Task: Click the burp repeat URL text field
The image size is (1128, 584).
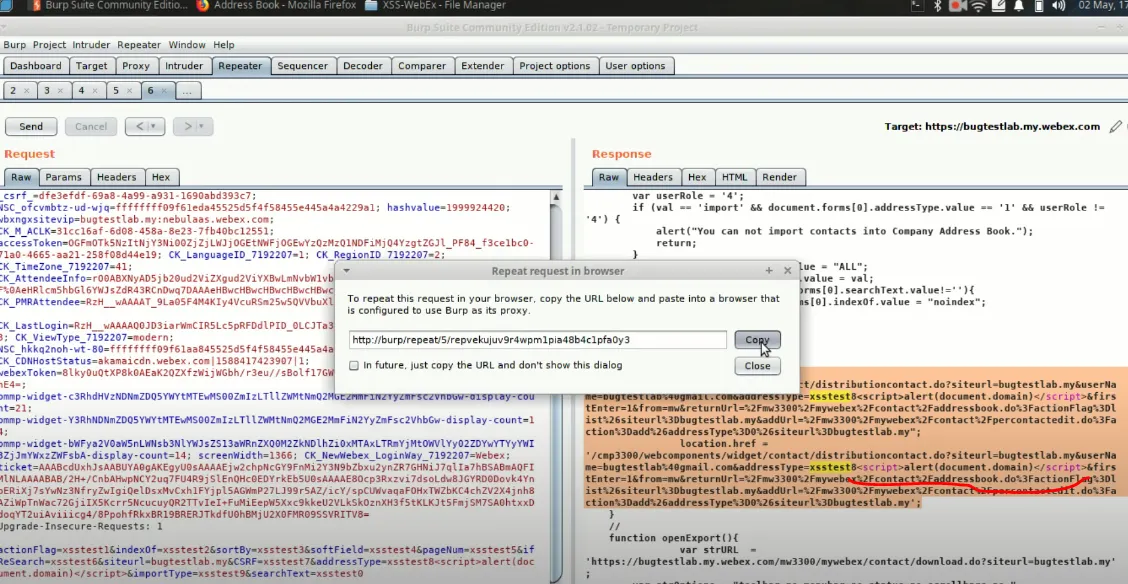Action: tap(537, 340)
